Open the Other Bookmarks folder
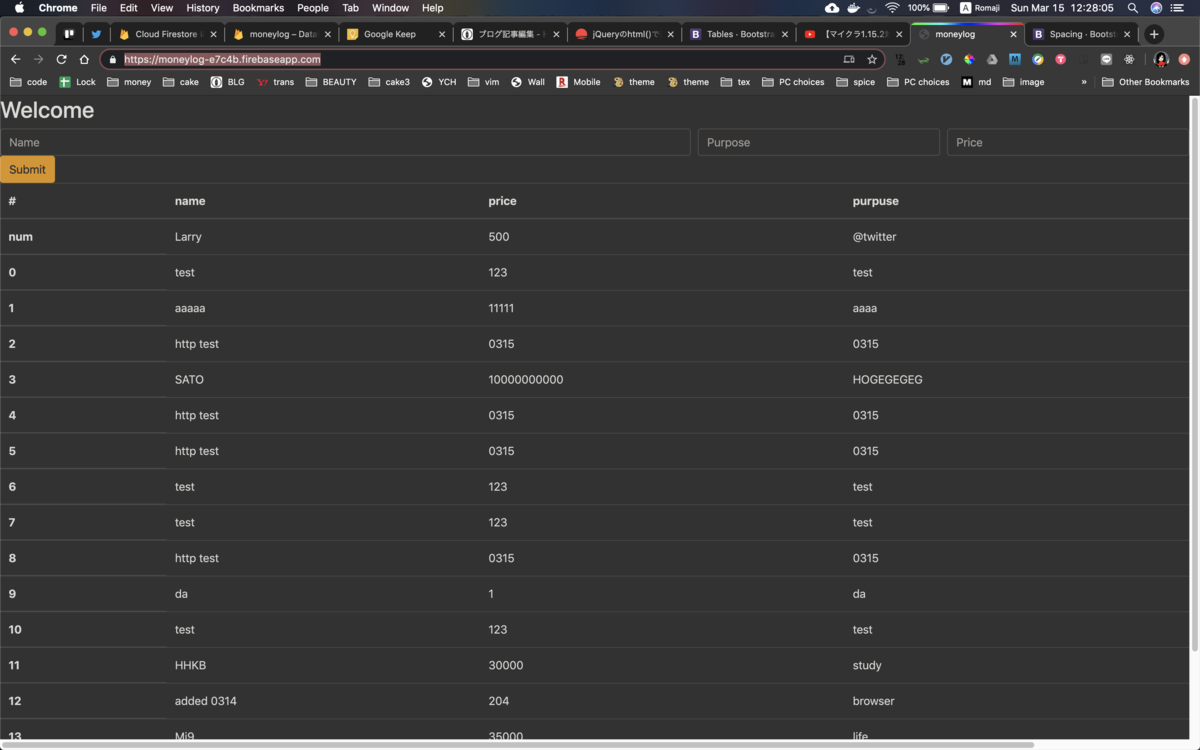Image resolution: width=1200 pixels, height=750 pixels. click(x=1146, y=82)
